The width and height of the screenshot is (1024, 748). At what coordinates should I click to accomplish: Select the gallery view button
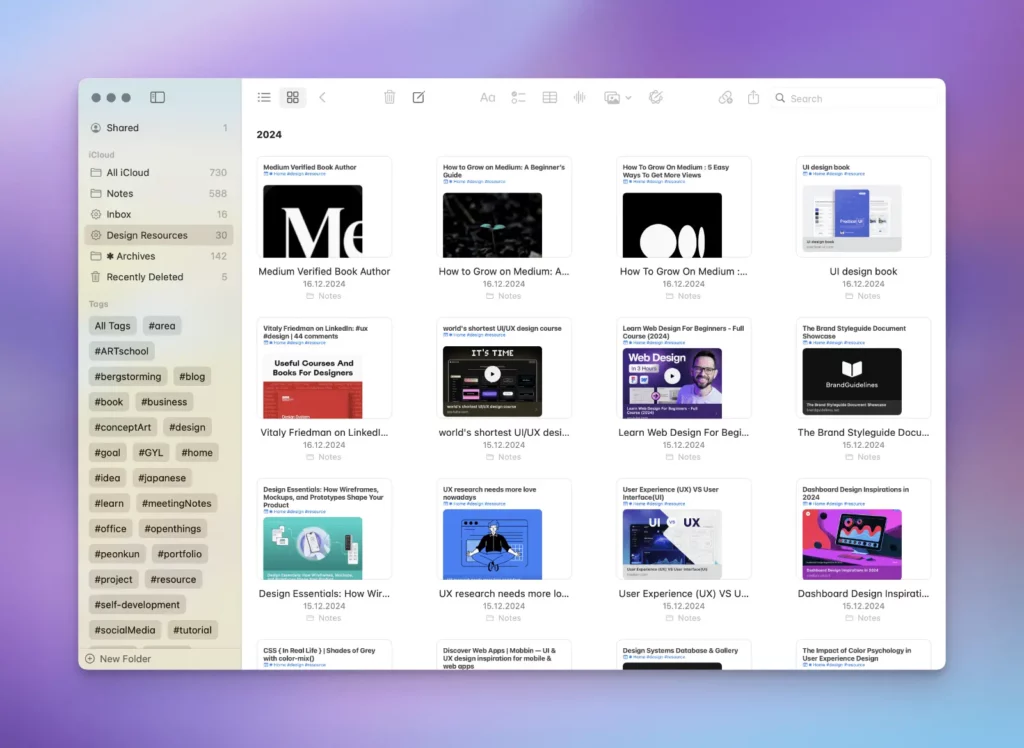tap(292, 97)
